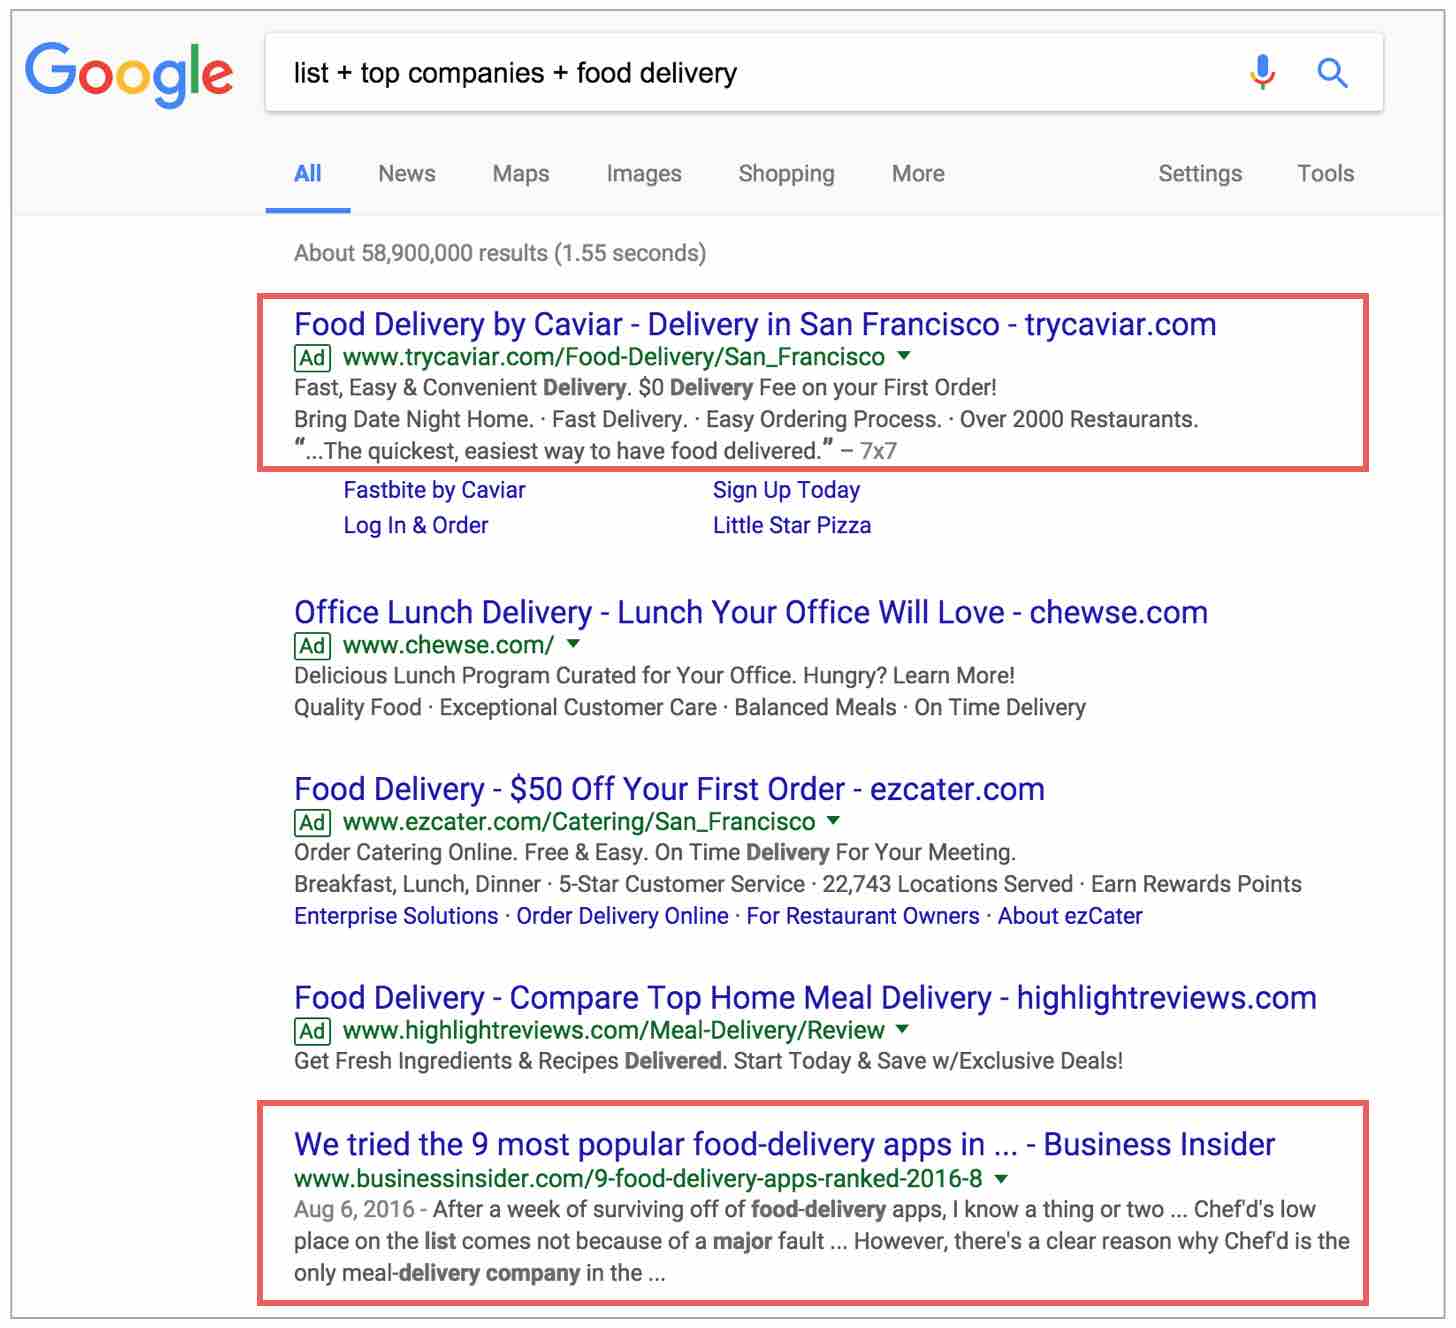Switch to the Shopping tab

[x=787, y=174]
